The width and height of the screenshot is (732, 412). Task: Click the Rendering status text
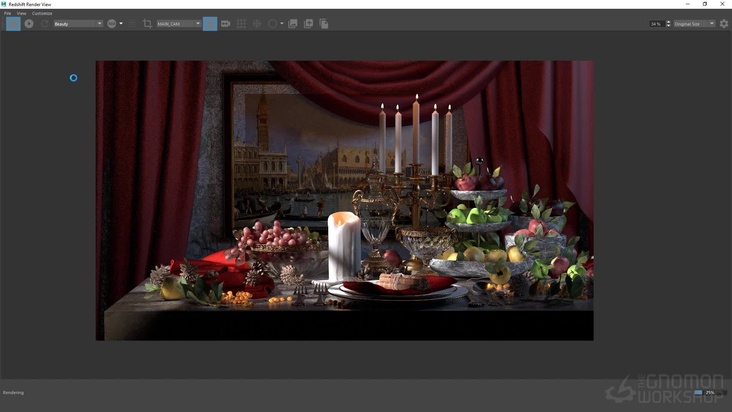tap(13, 392)
